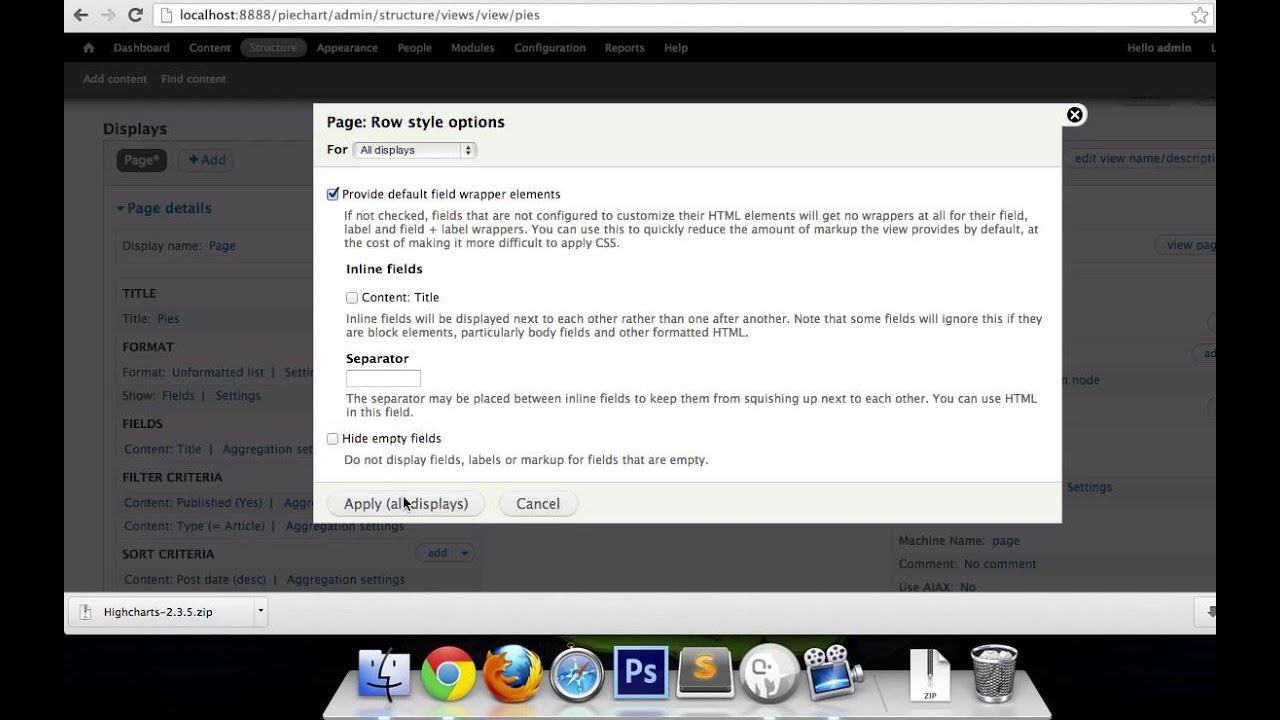Edit the Comment No comment link
Viewport: 1280px width, 720px height.
tap(1000, 564)
